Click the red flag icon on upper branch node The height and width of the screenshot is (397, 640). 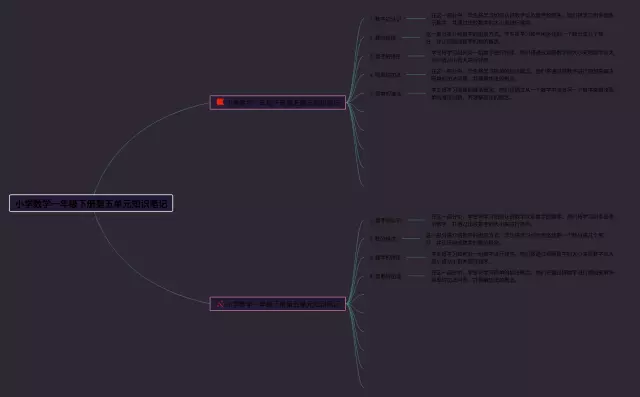[220, 102]
